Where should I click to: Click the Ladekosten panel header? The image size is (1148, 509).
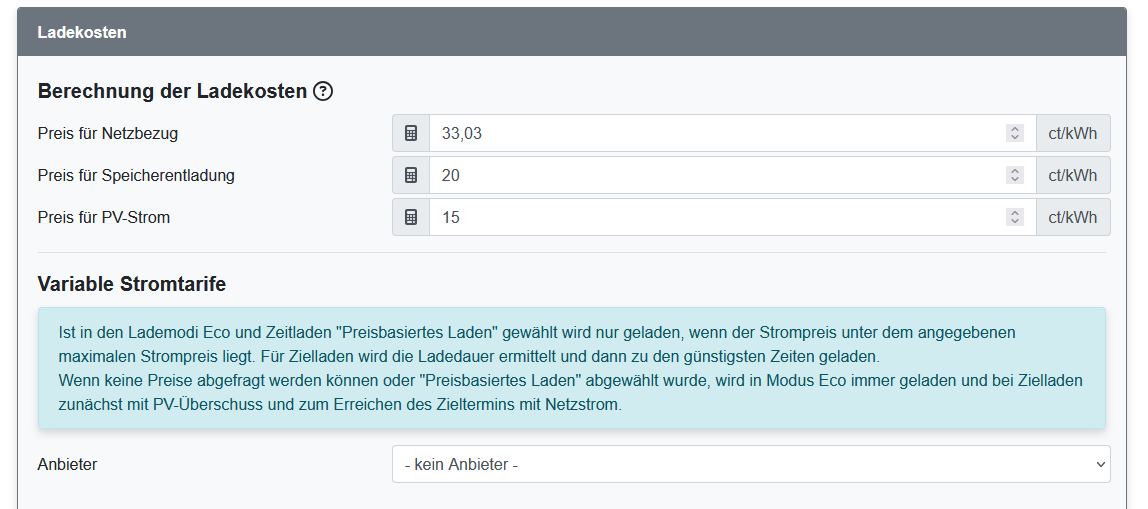tap(572, 32)
